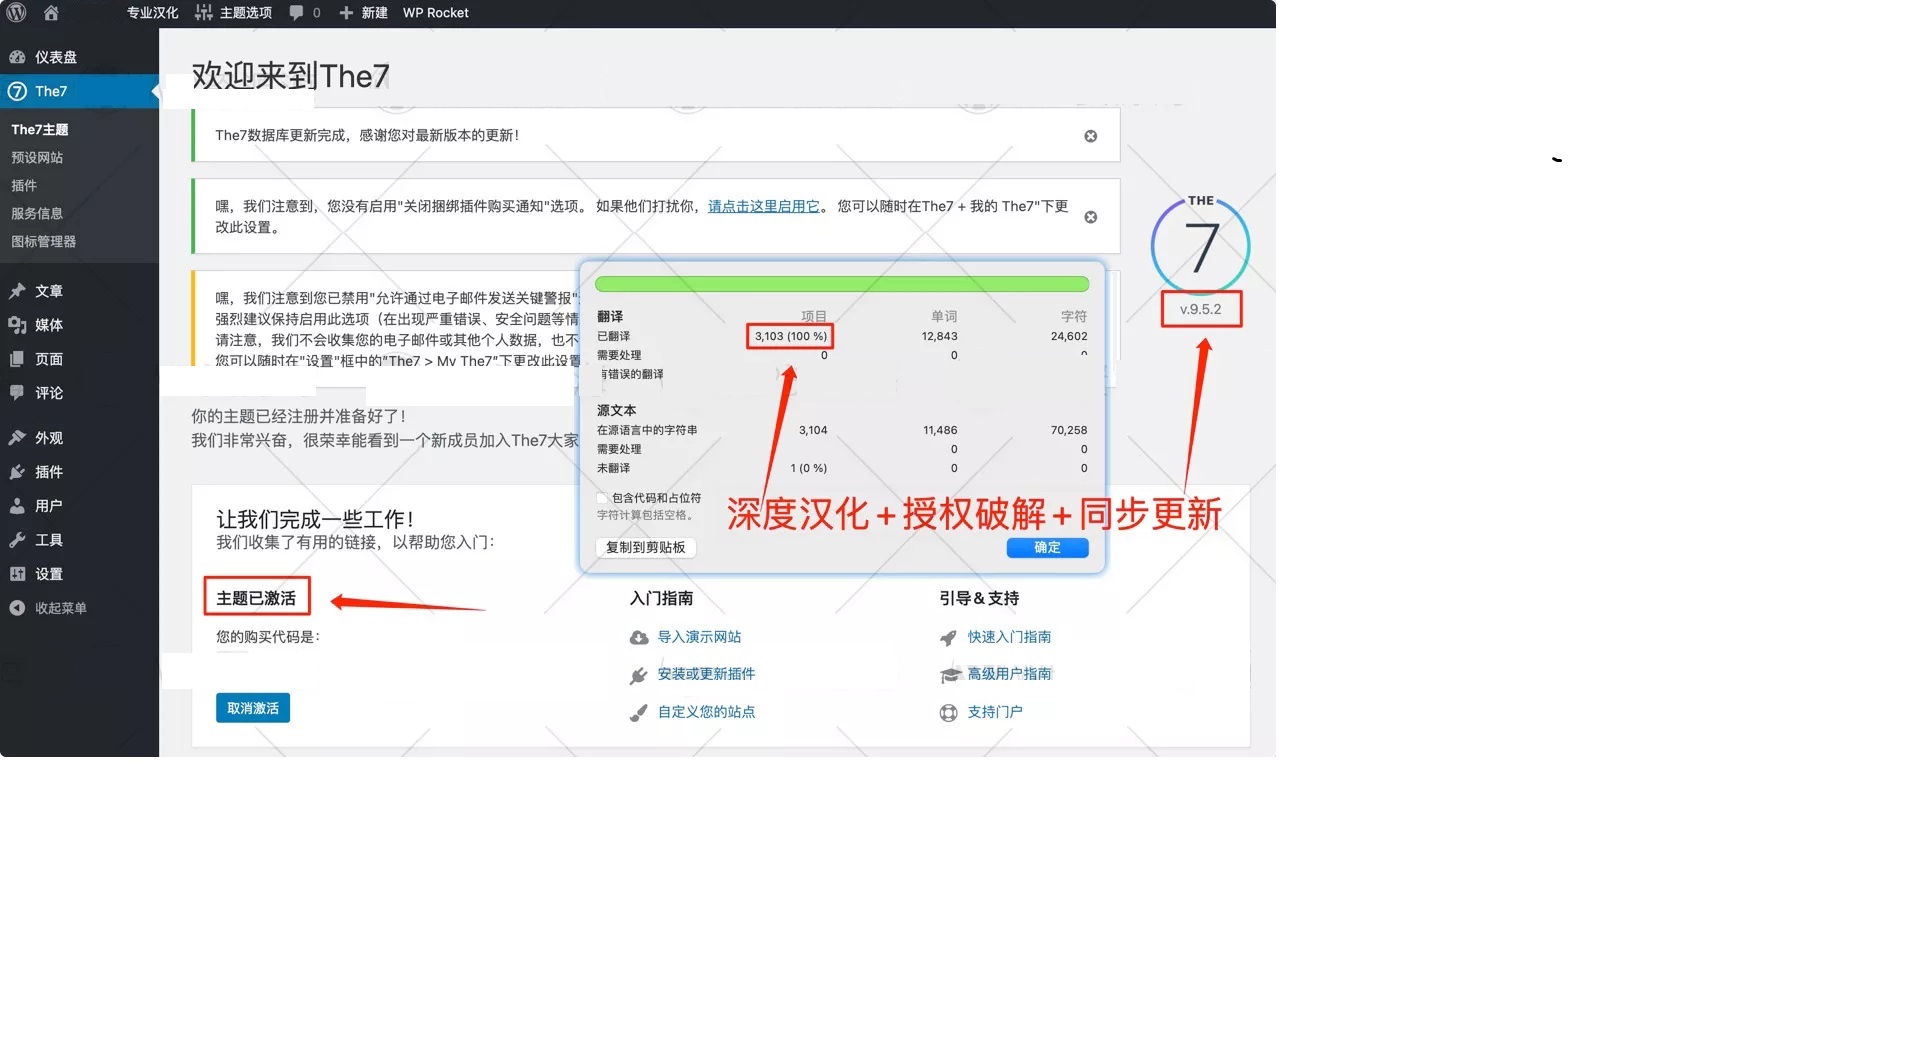Click the blue confirm button in dialog

(1047, 547)
